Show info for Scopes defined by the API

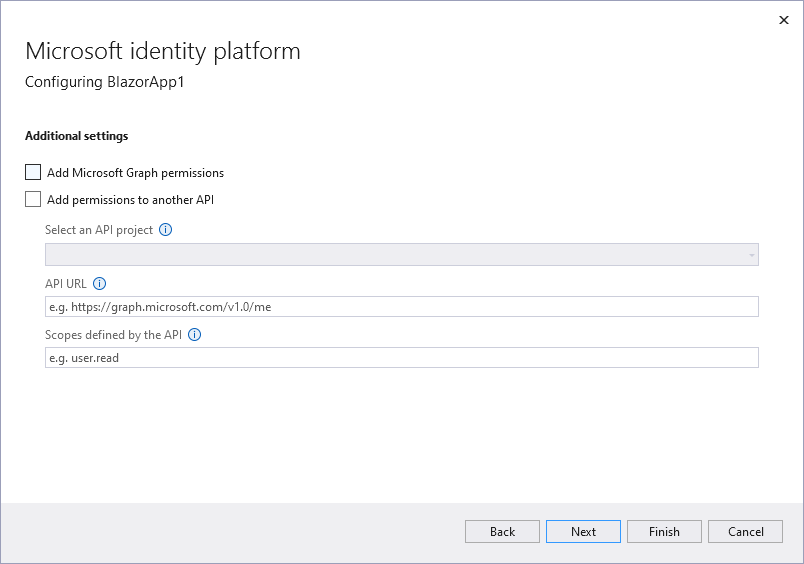tap(194, 335)
